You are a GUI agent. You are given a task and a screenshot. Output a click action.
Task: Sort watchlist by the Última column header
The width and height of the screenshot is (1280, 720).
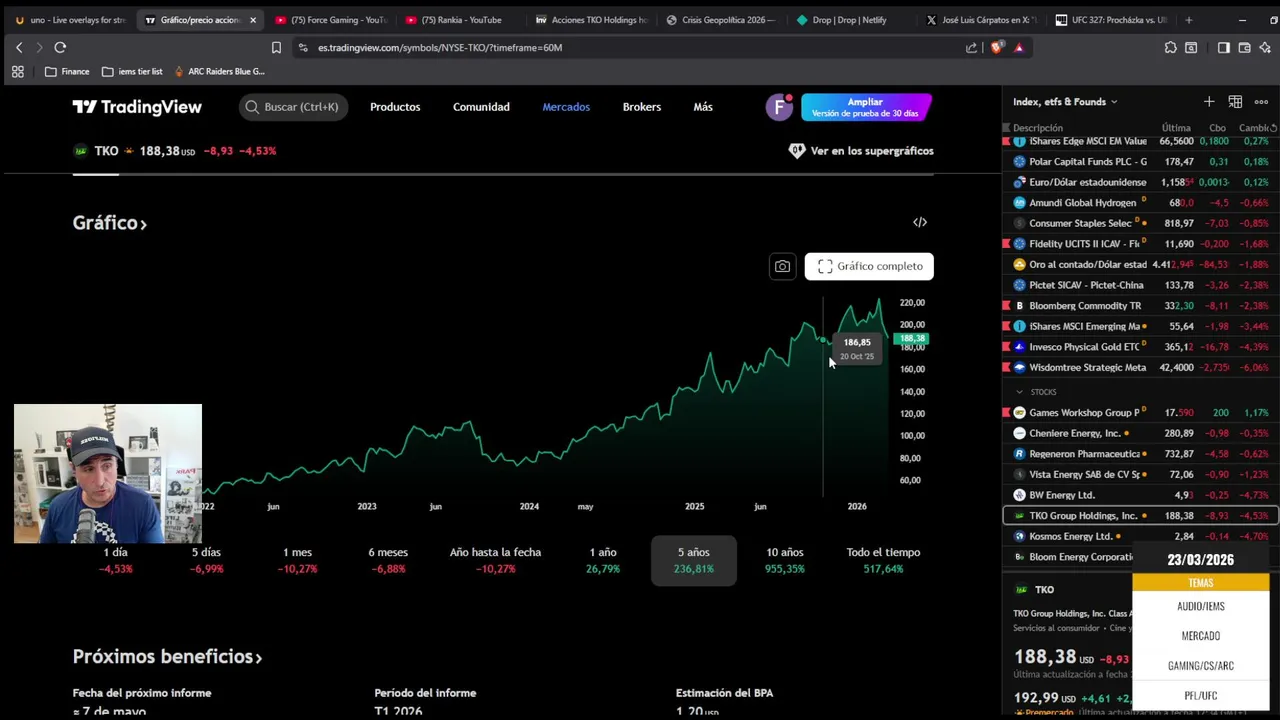[x=1176, y=128]
